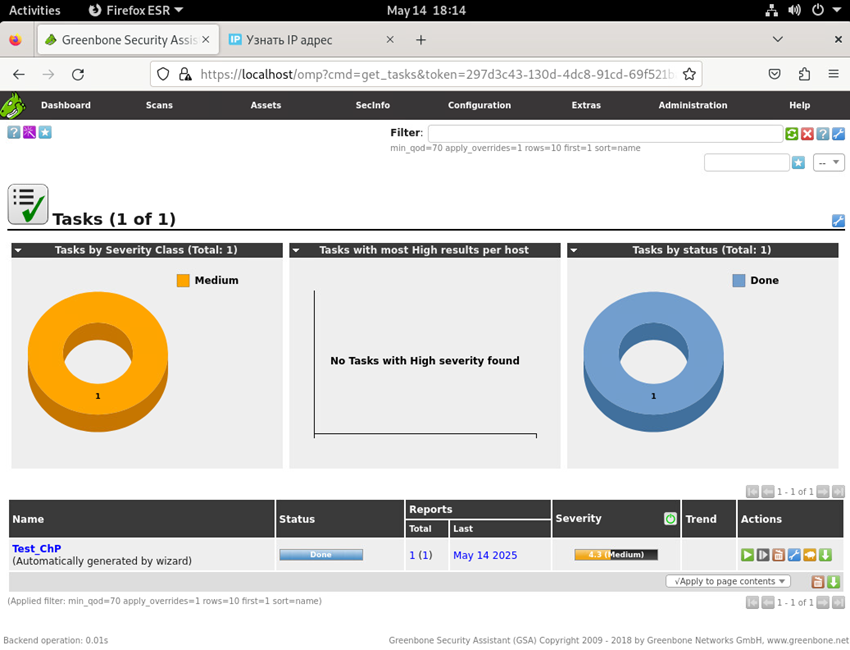This screenshot has width=850, height=650.
Task: Start the Test_ChP task with green play icon
Action: coord(748,555)
